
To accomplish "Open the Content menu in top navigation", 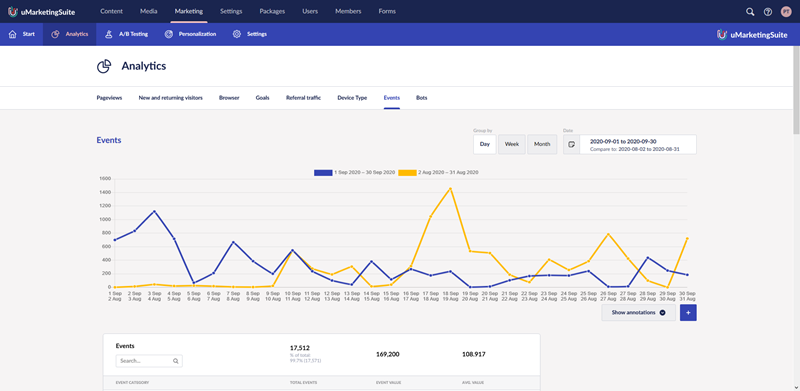I will coord(111,11).
